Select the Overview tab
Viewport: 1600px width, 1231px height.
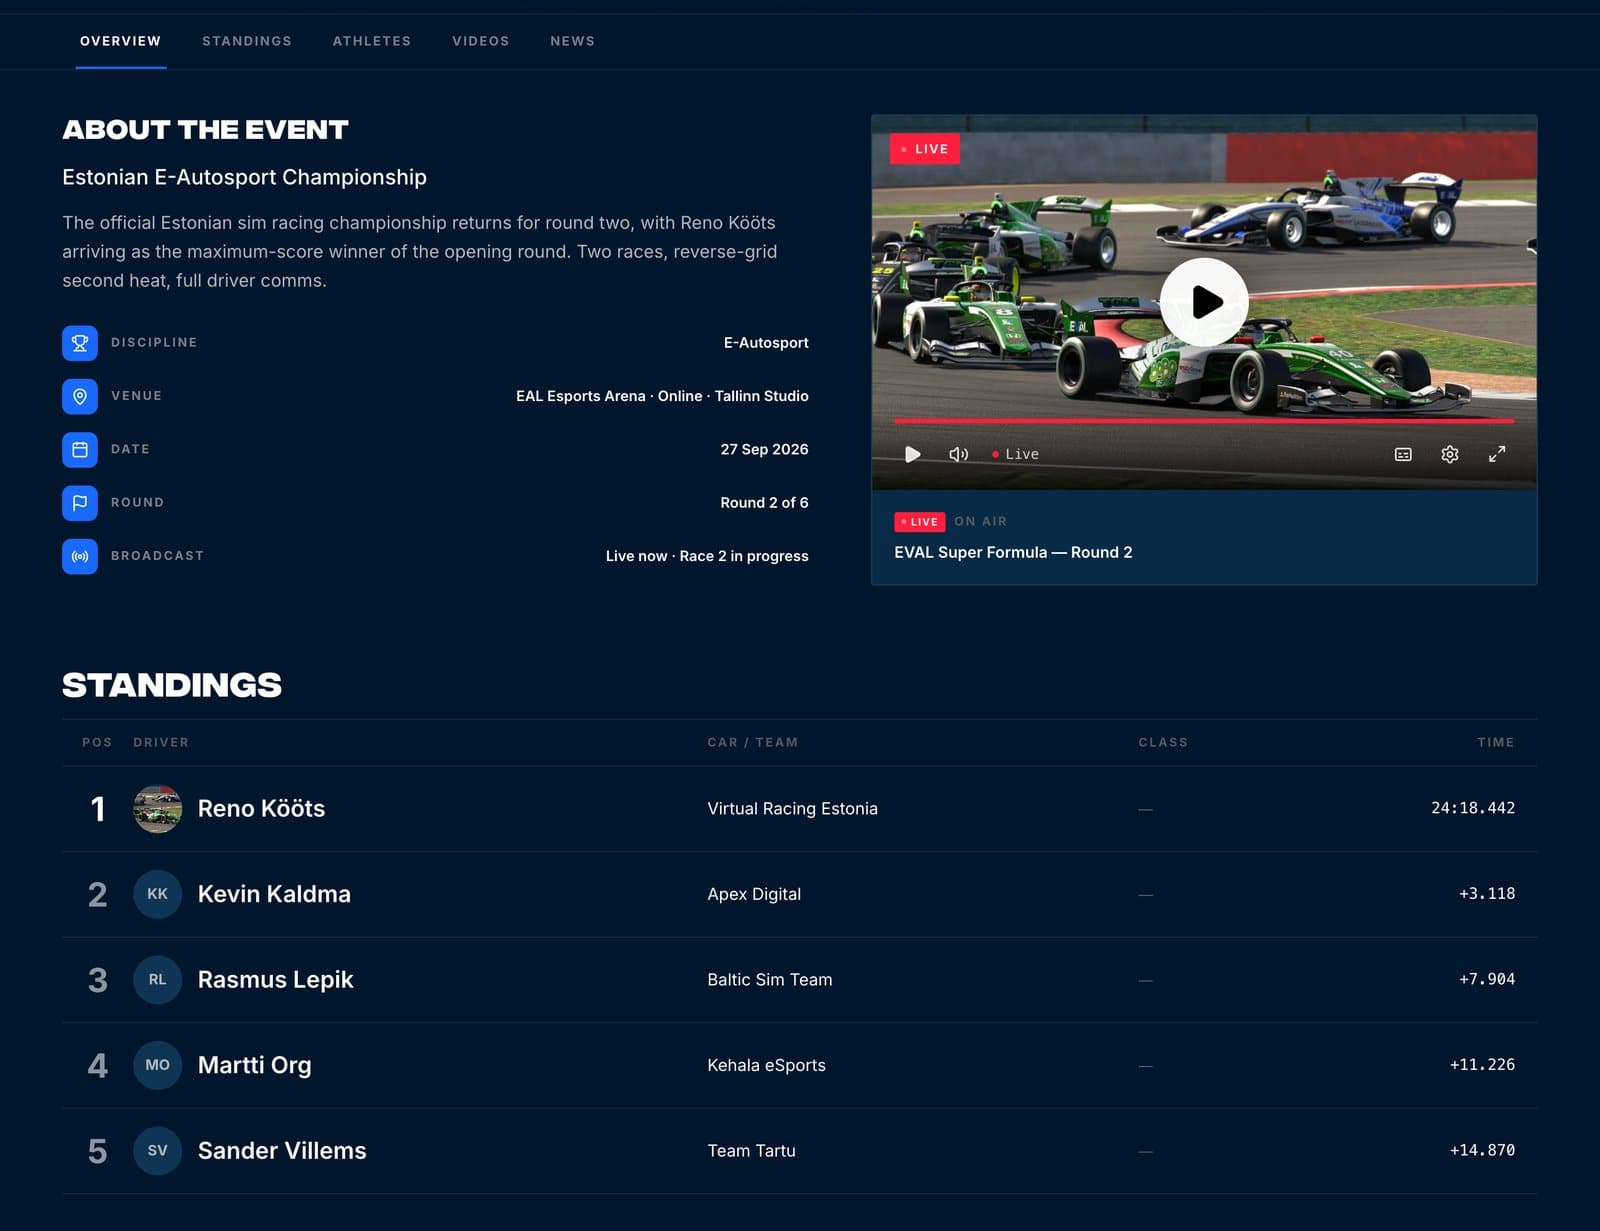(x=120, y=41)
